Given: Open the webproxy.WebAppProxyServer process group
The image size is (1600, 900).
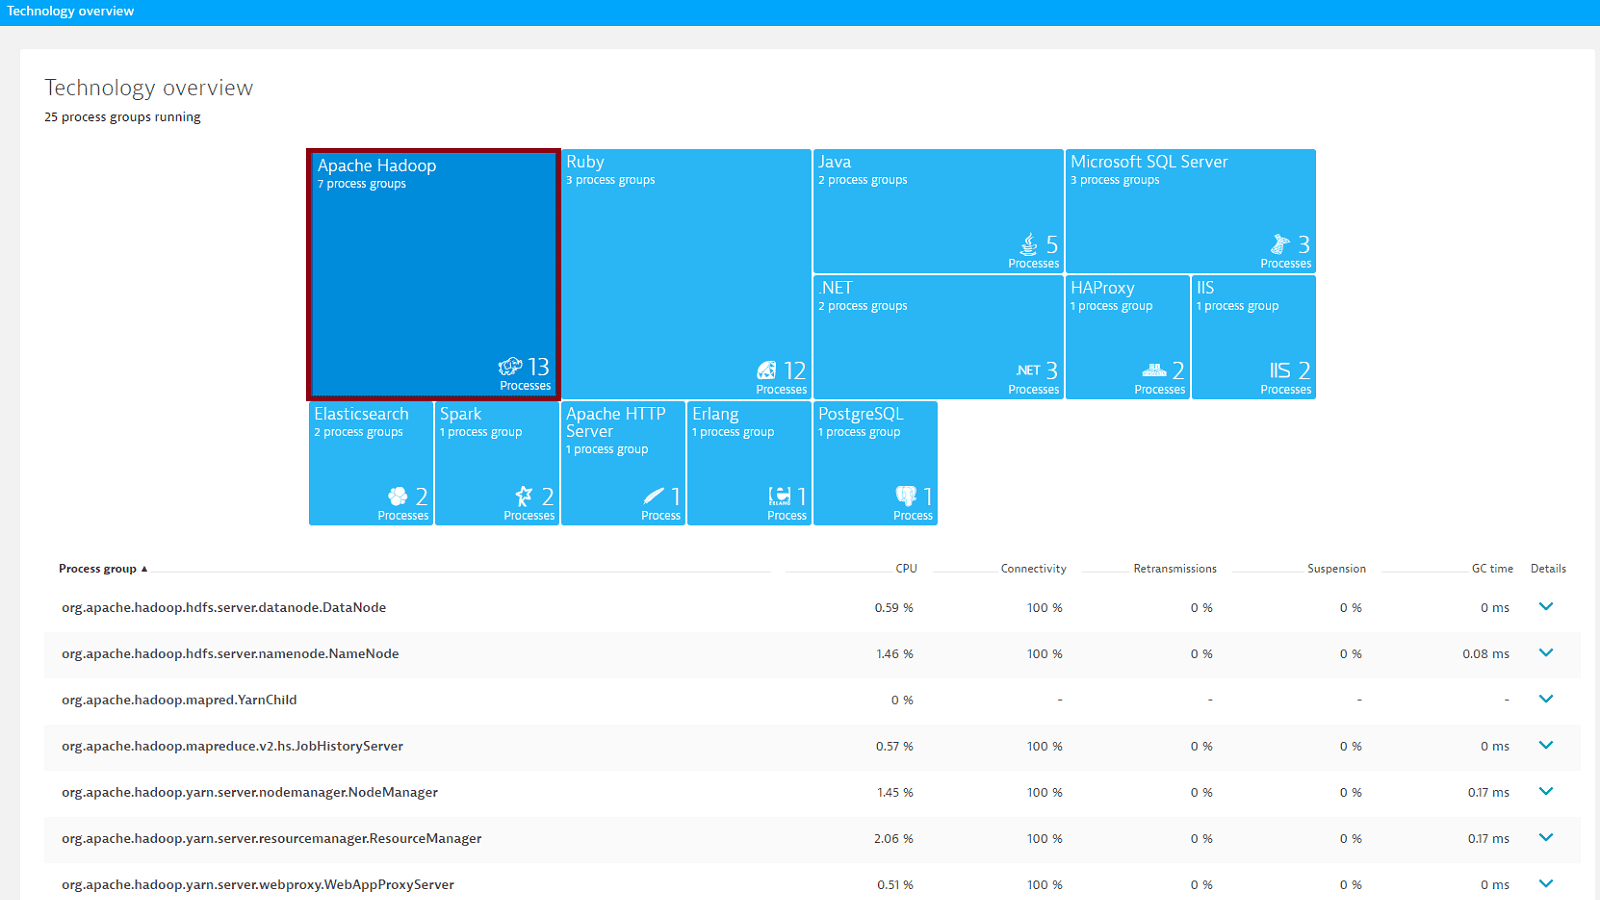Looking at the screenshot, I should [x=258, y=884].
